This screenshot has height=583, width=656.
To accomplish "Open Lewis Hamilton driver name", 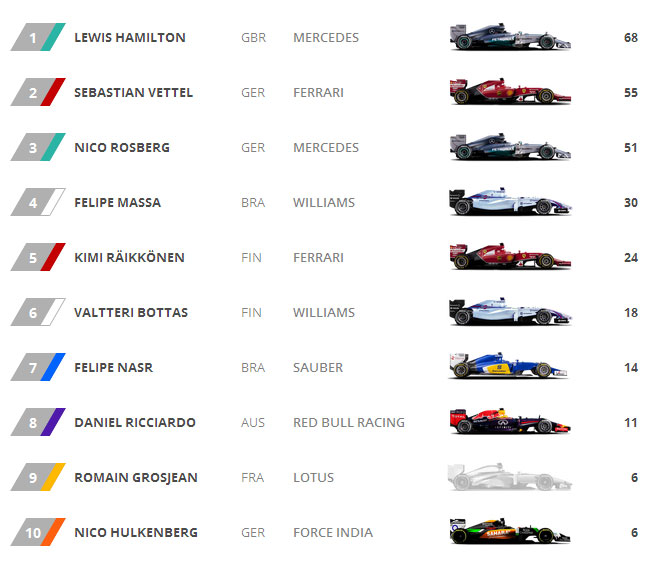I will coord(130,38).
